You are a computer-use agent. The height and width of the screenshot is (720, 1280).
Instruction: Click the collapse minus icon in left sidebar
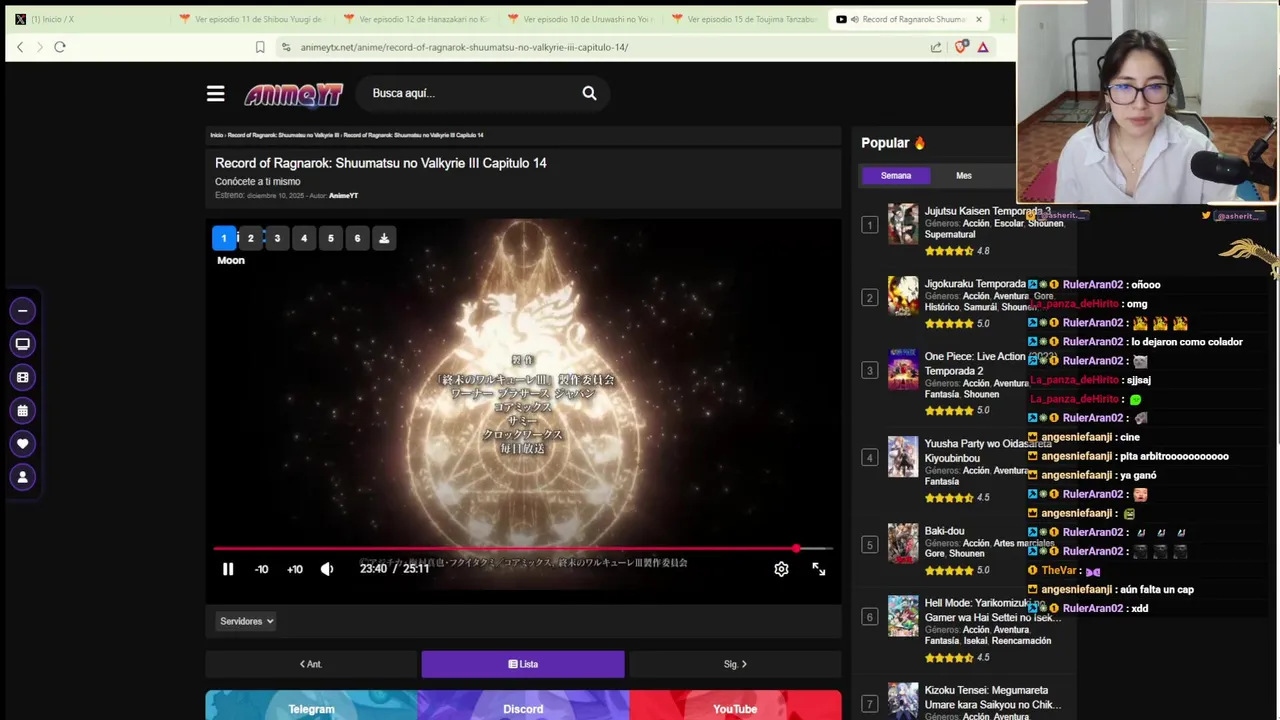pos(22,311)
